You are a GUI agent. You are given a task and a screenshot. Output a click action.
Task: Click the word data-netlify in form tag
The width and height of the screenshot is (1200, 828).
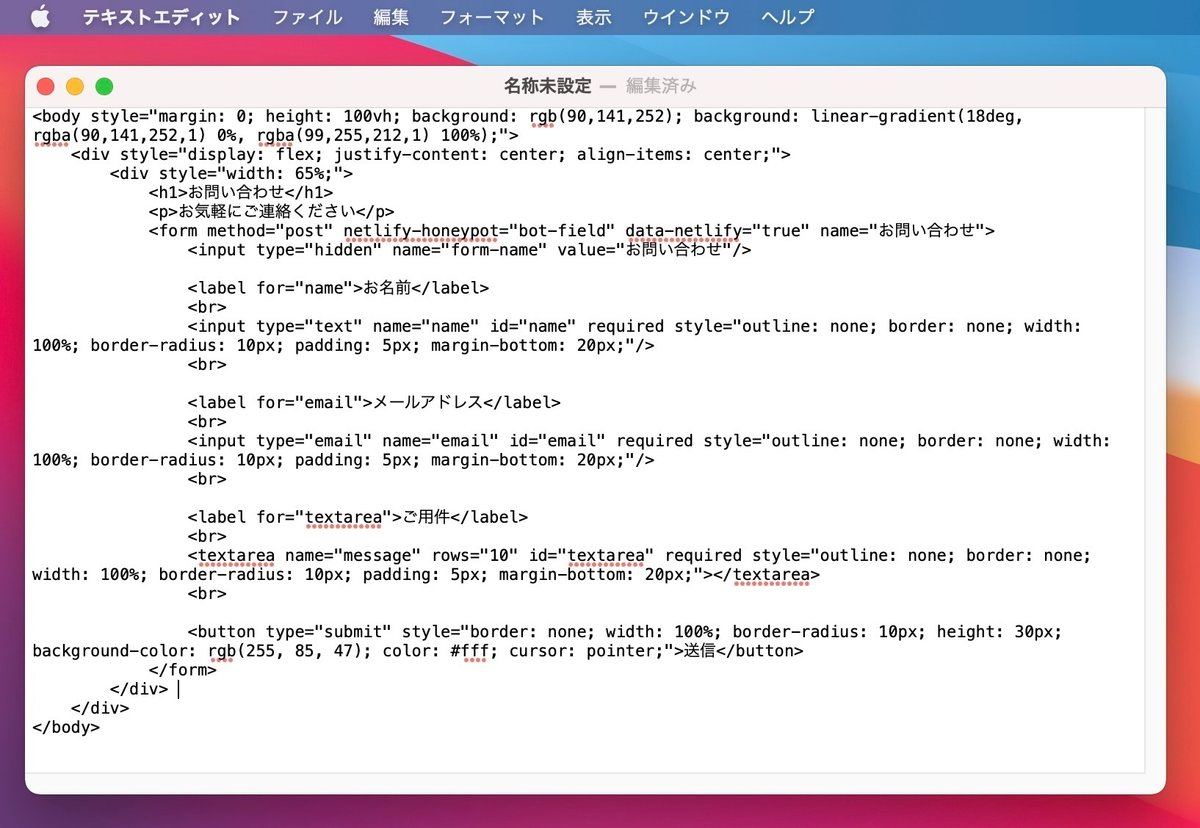683,230
